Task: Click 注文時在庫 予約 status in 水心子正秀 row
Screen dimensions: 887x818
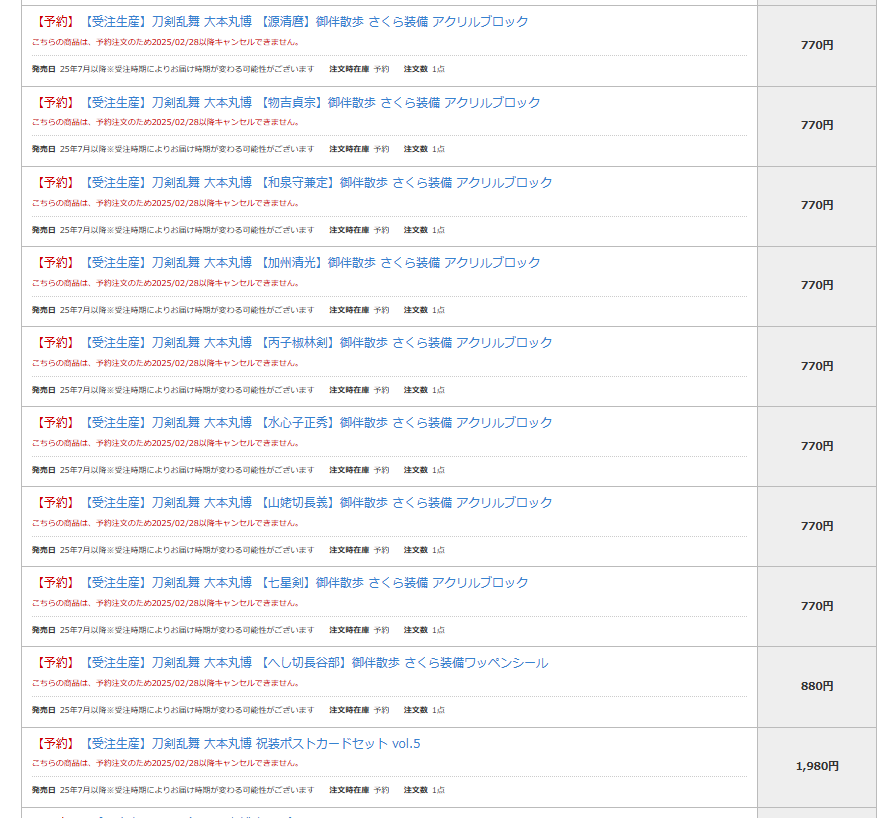Action: point(359,470)
